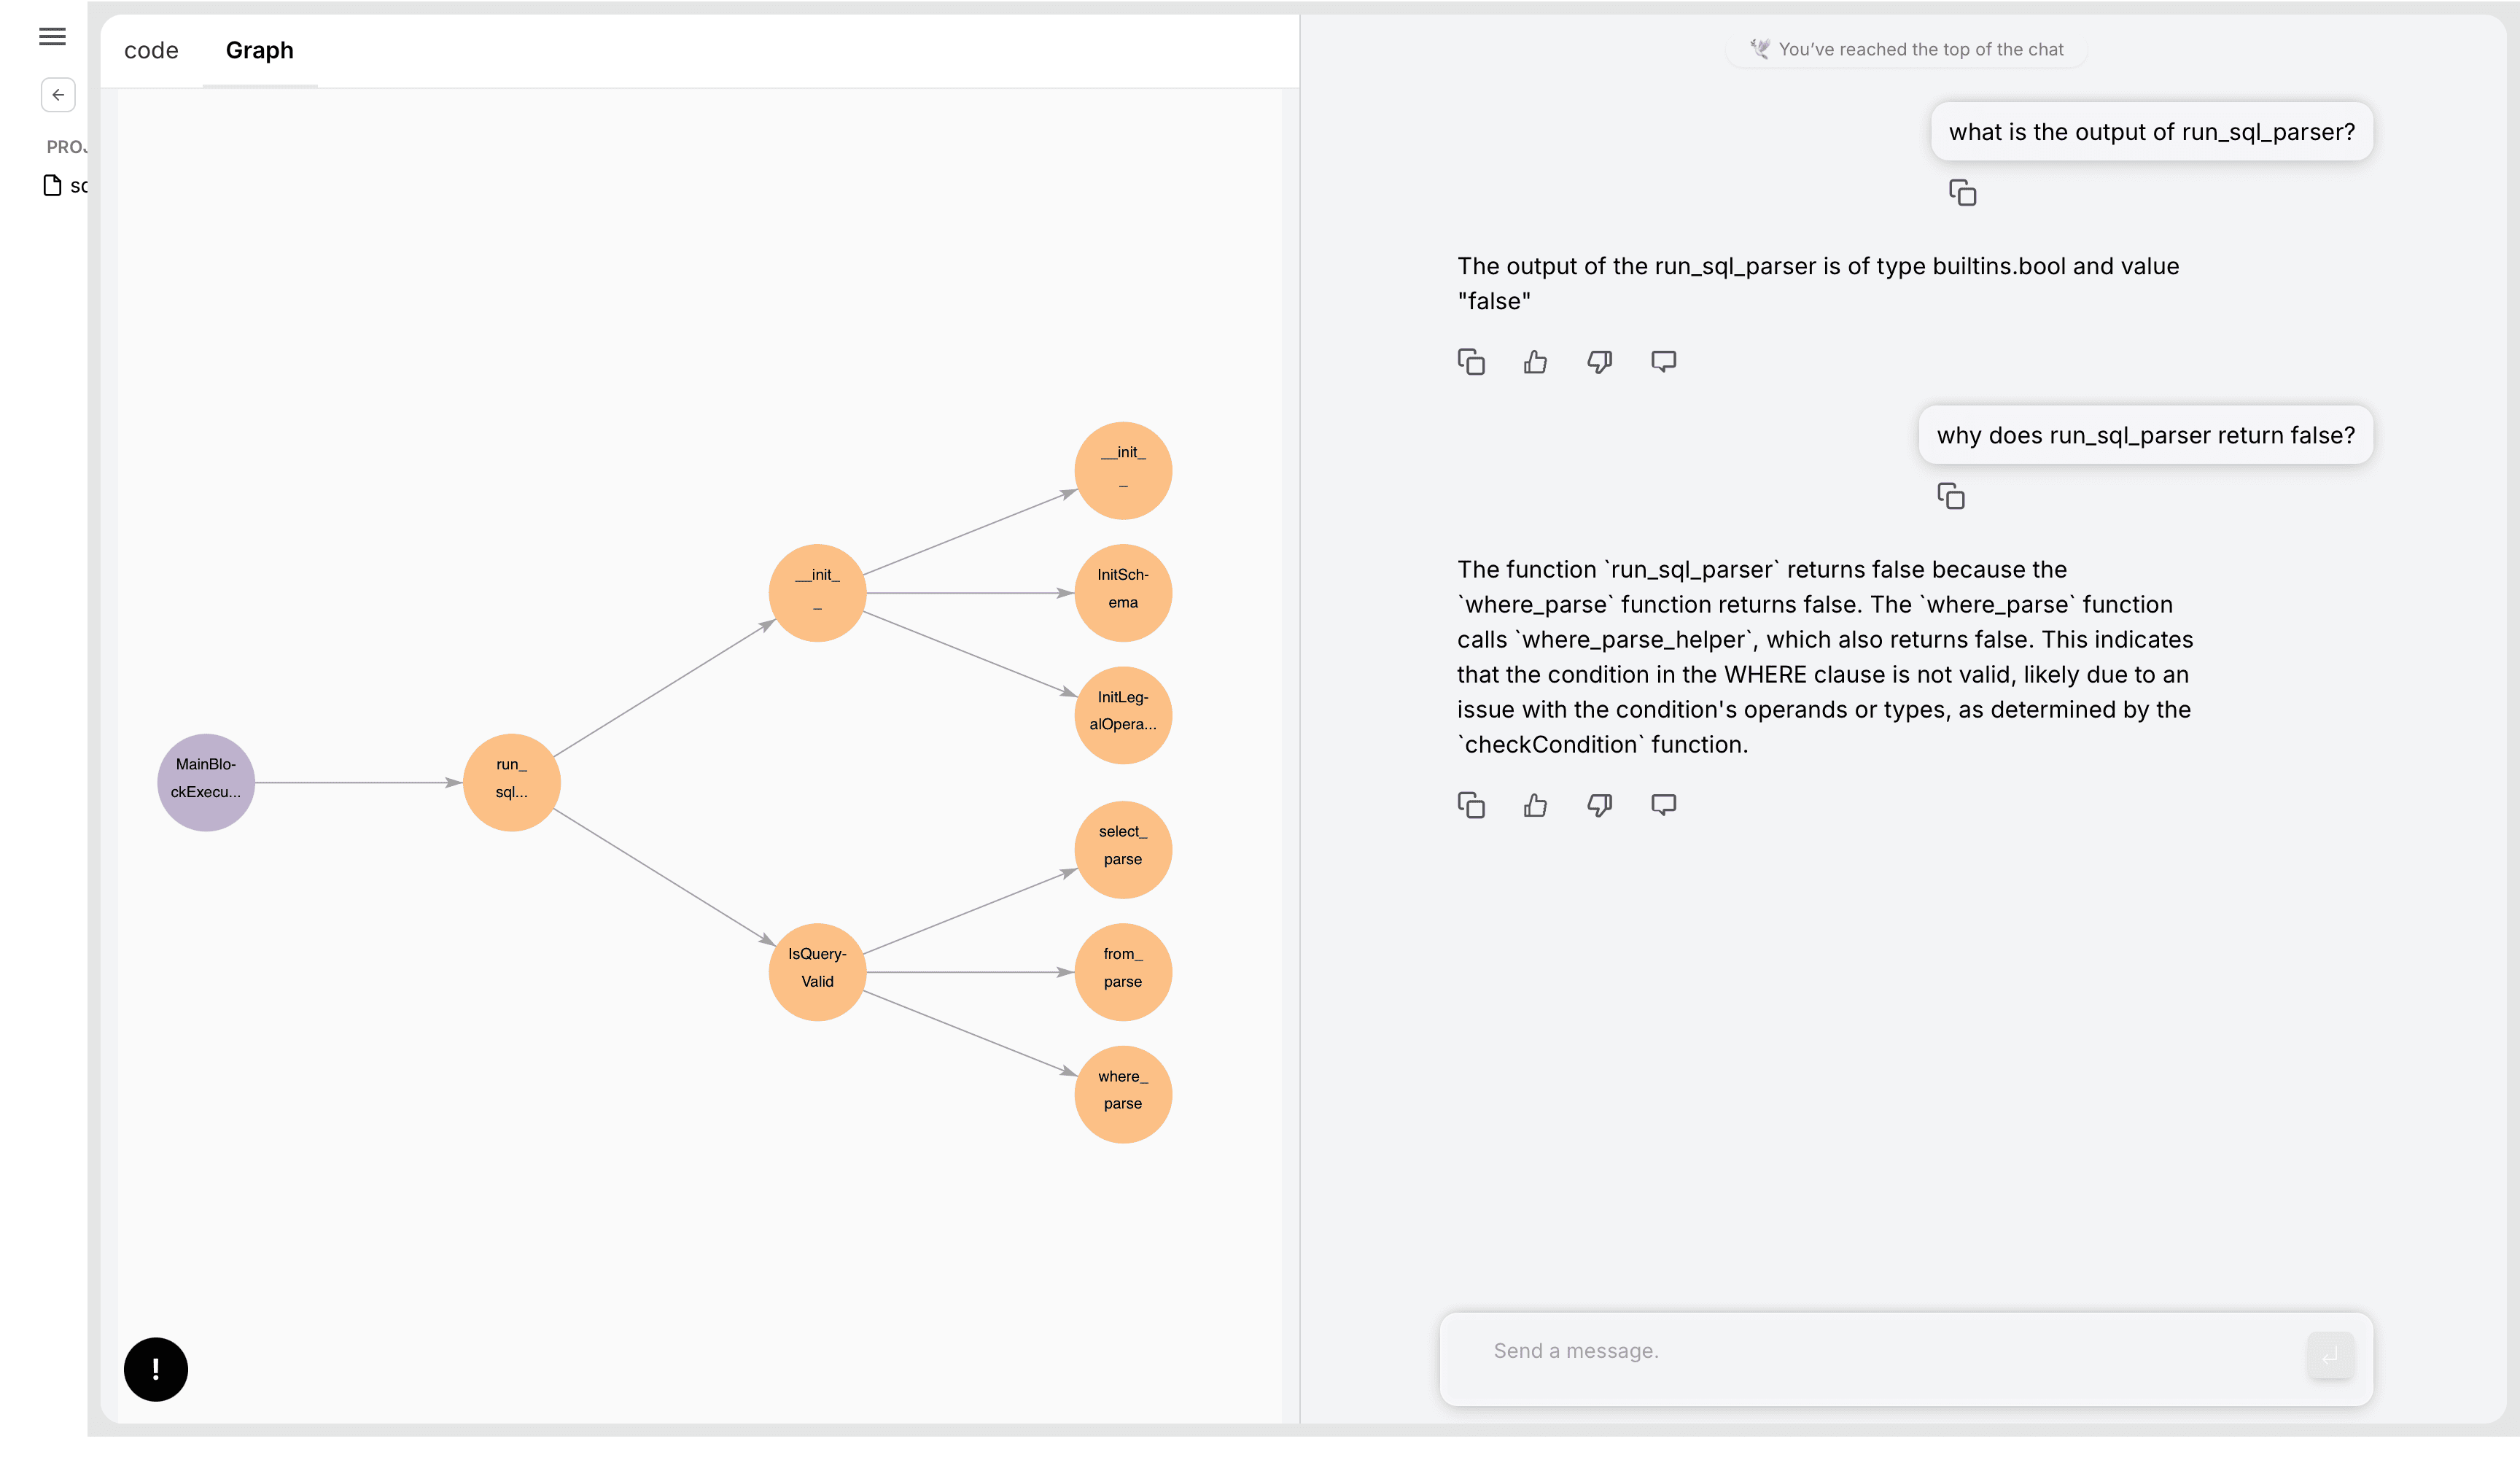Open the file item in project sidebar
This screenshot has height=1460, width=2520.
point(65,186)
